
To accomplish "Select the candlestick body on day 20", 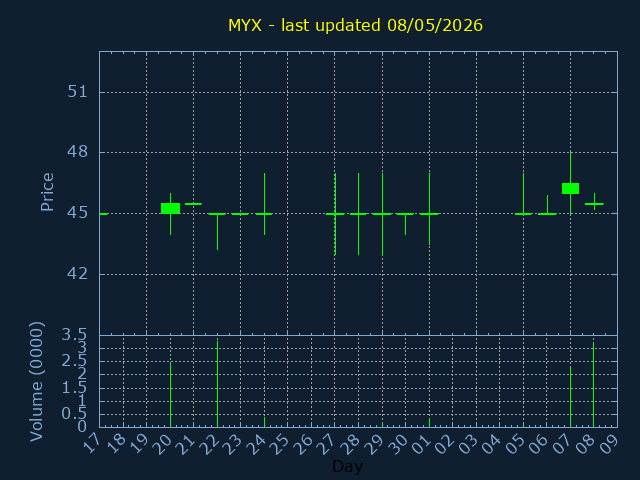I will [171, 208].
